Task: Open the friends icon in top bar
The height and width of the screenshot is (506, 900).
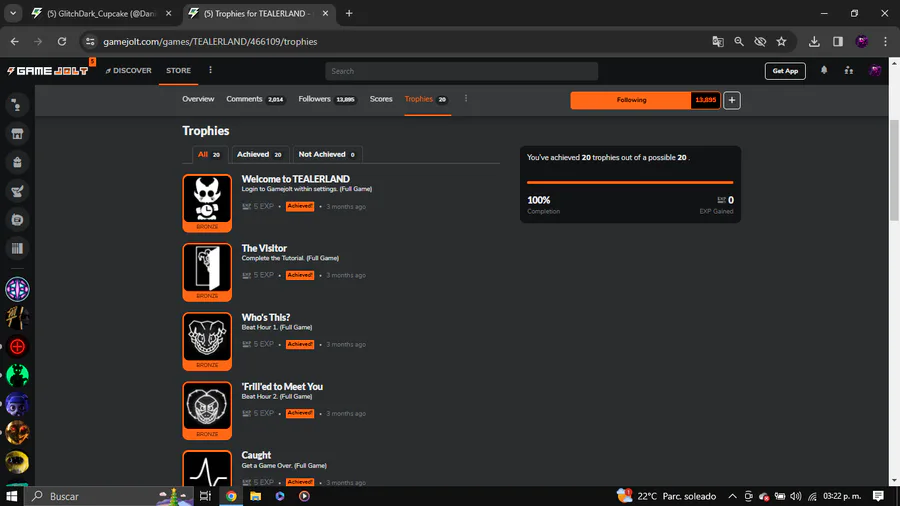Action: [x=848, y=71]
